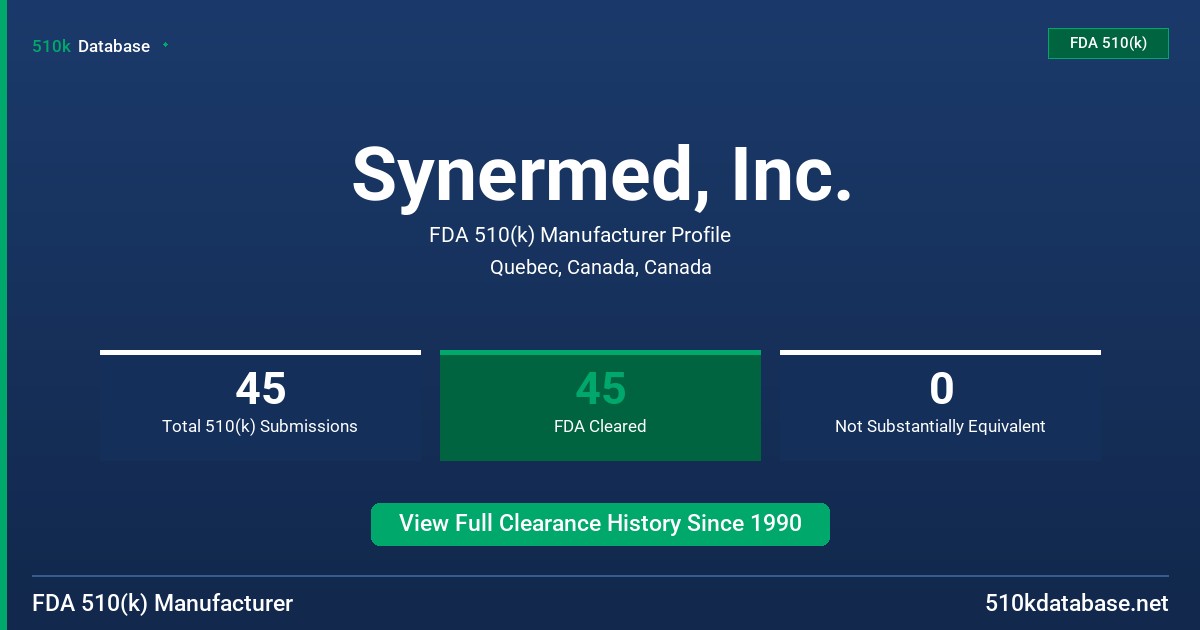Open the FDA Cleared stat card
Screen dimensions: 1200x630
pyautogui.click(x=600, y=405)
